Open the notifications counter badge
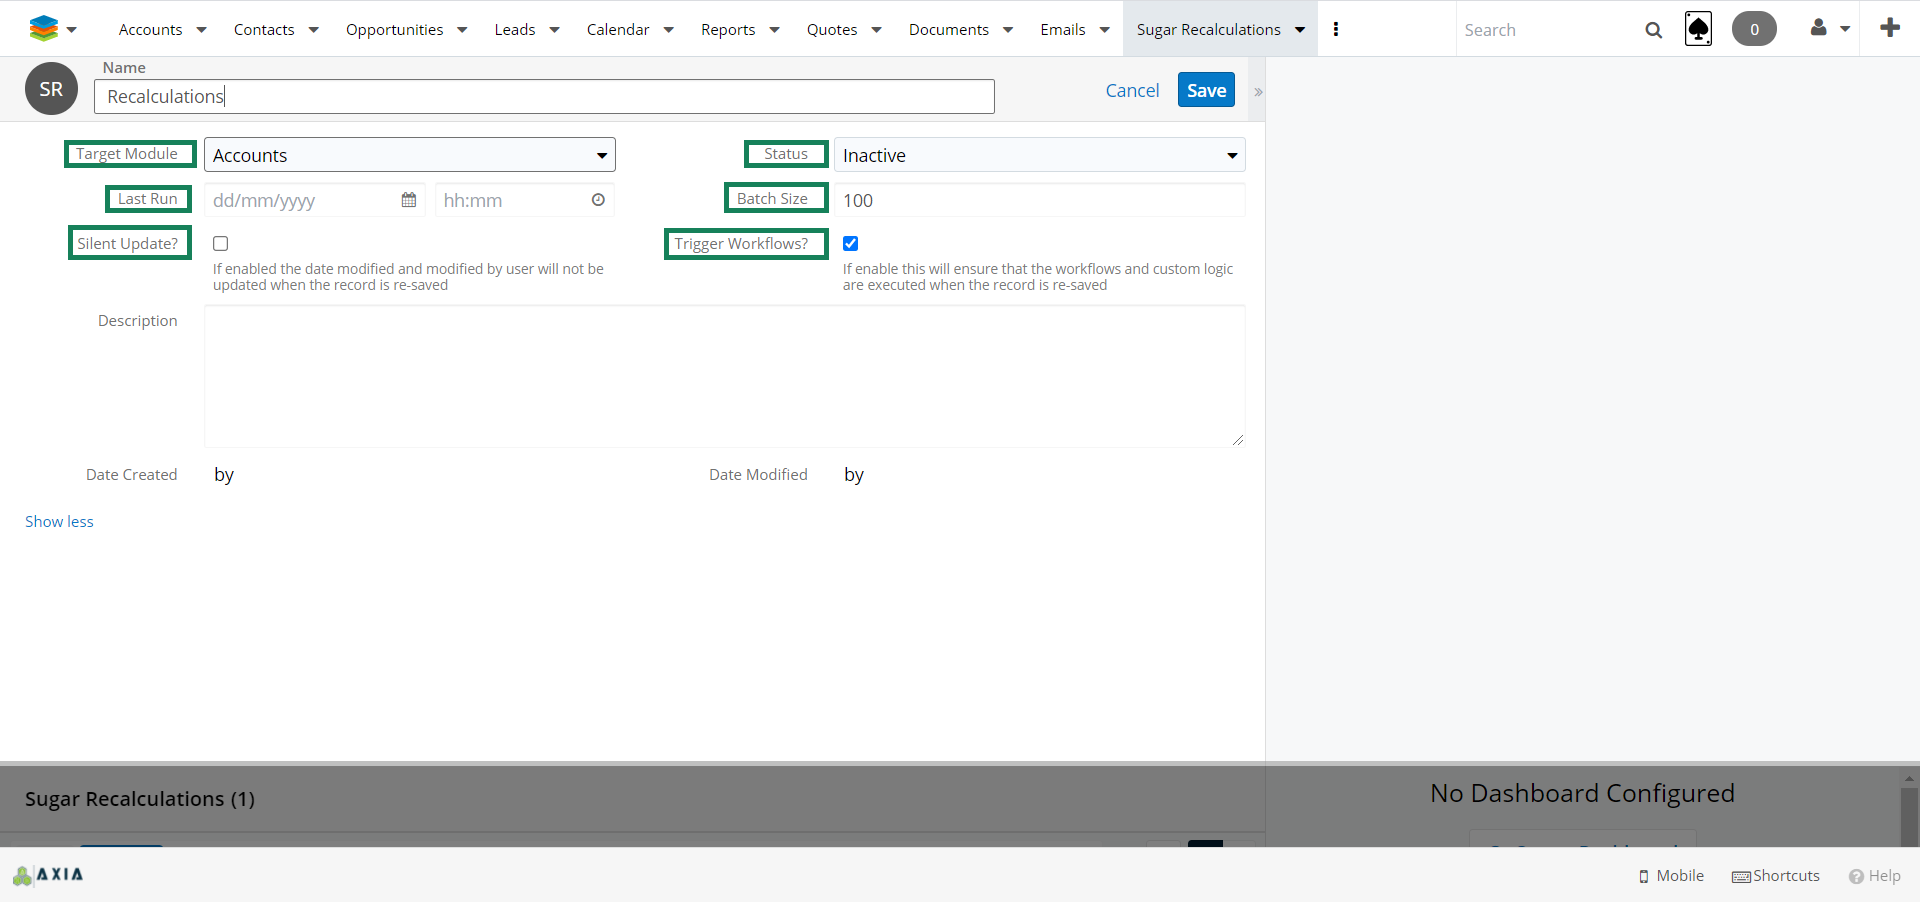This screenshot has width=1920, height=902. 1753,29
